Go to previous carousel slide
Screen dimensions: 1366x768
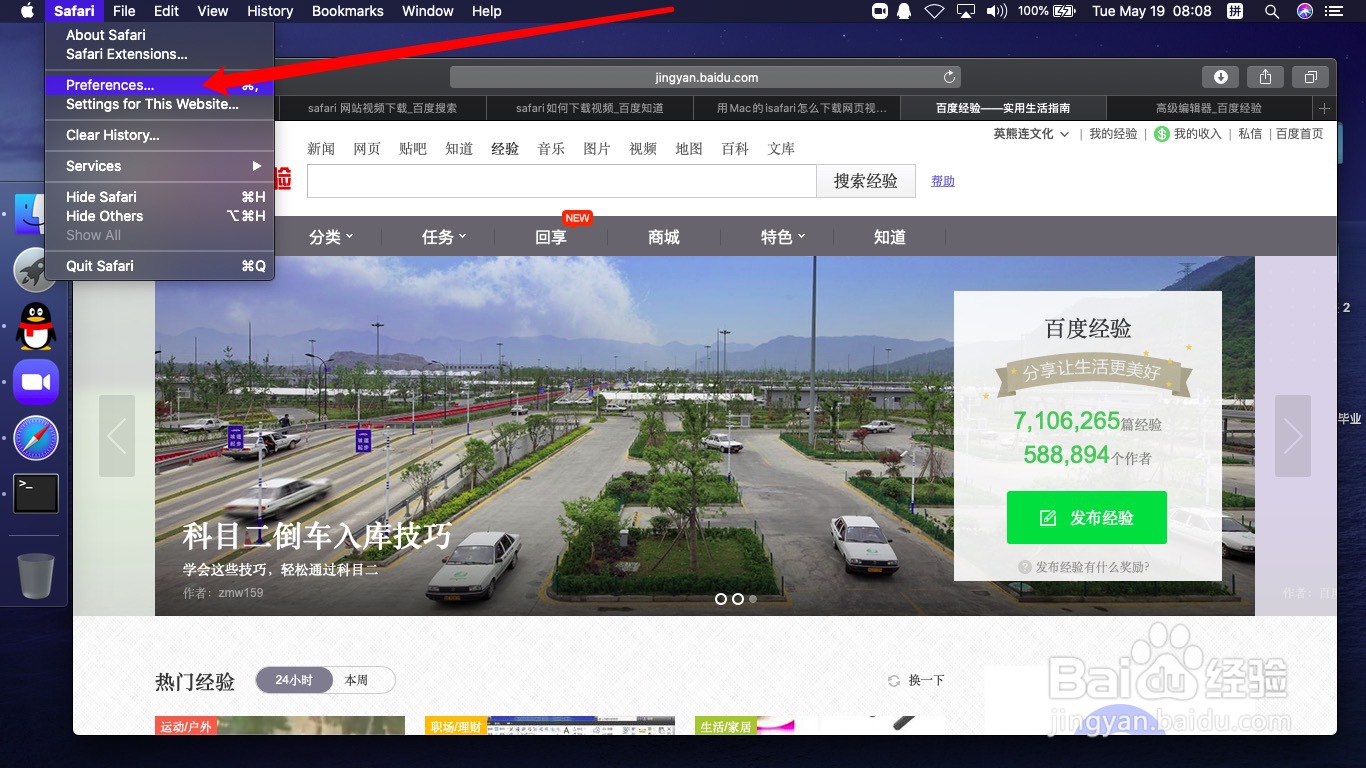[x=117, y=436]
